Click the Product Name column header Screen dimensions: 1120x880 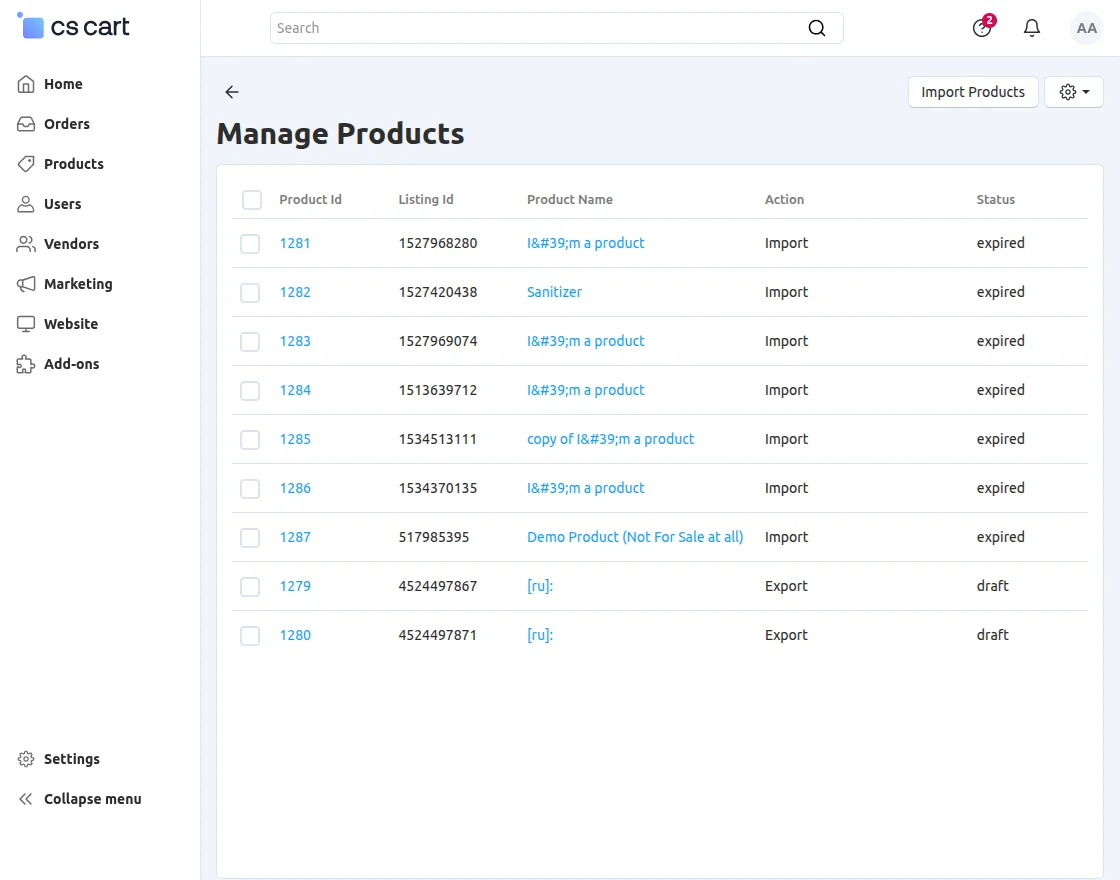pyautogui.click(x=570, y=200)
